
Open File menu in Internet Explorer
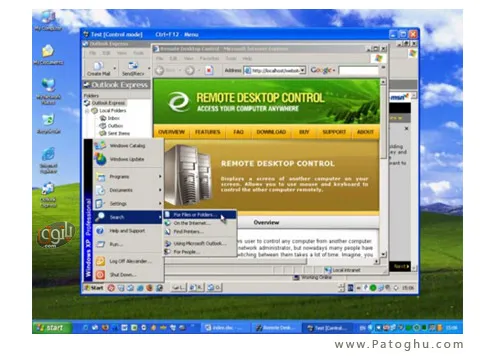(x=160, y=58)
